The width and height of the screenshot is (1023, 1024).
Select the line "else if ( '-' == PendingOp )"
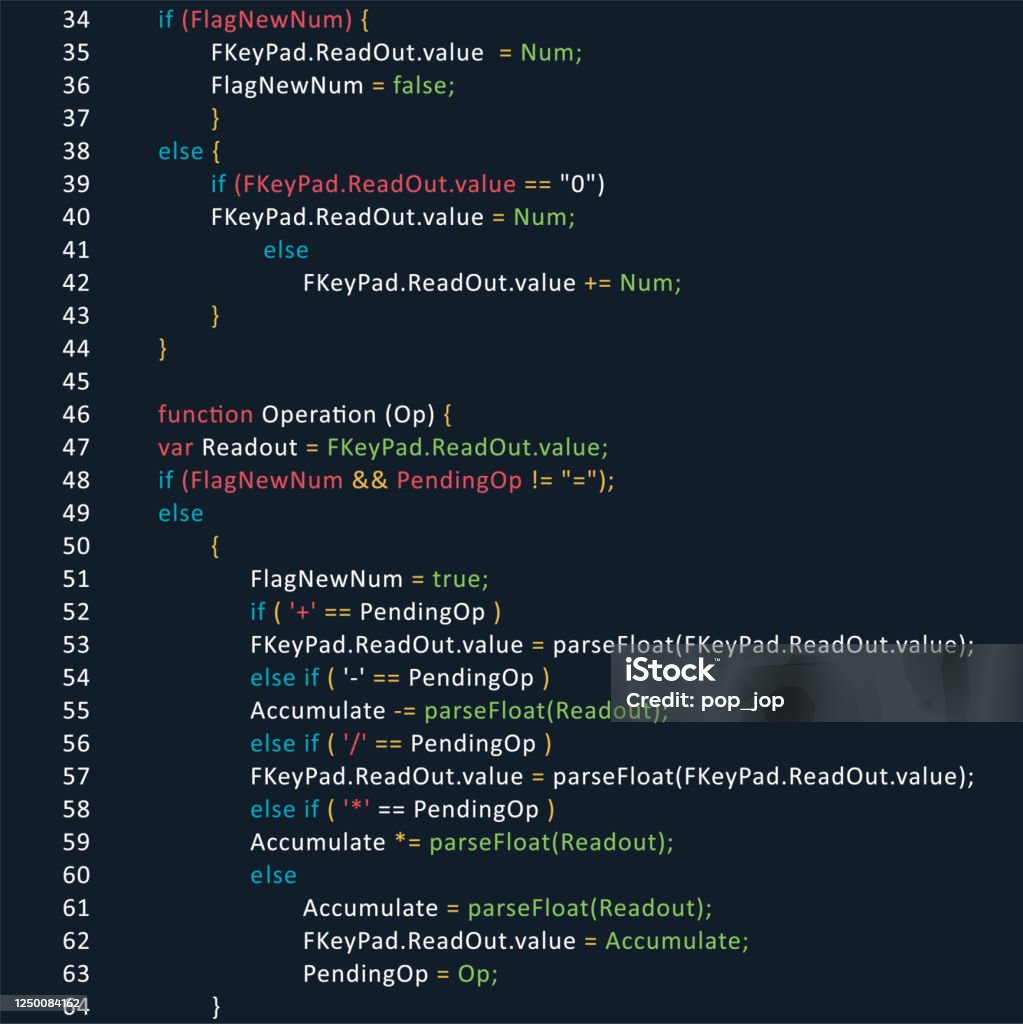click(400, 678)
